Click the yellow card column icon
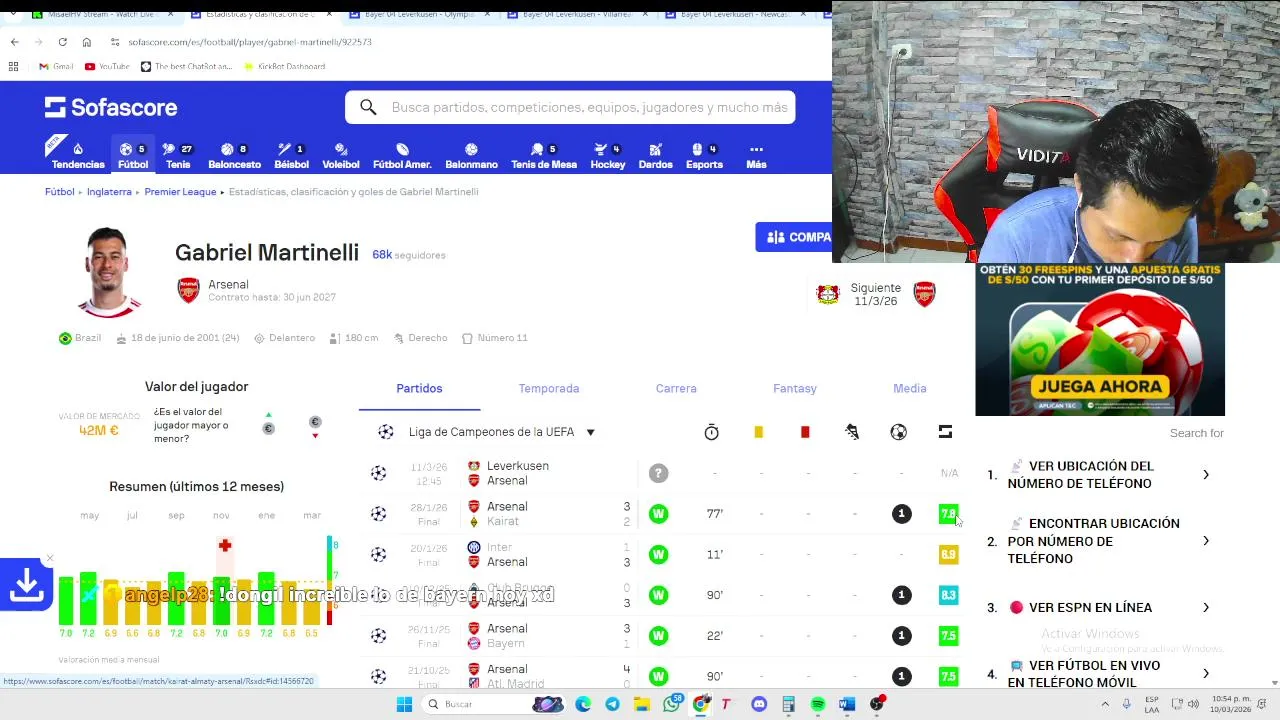This screenshot has height=720, width=1280. pos(758,432)
